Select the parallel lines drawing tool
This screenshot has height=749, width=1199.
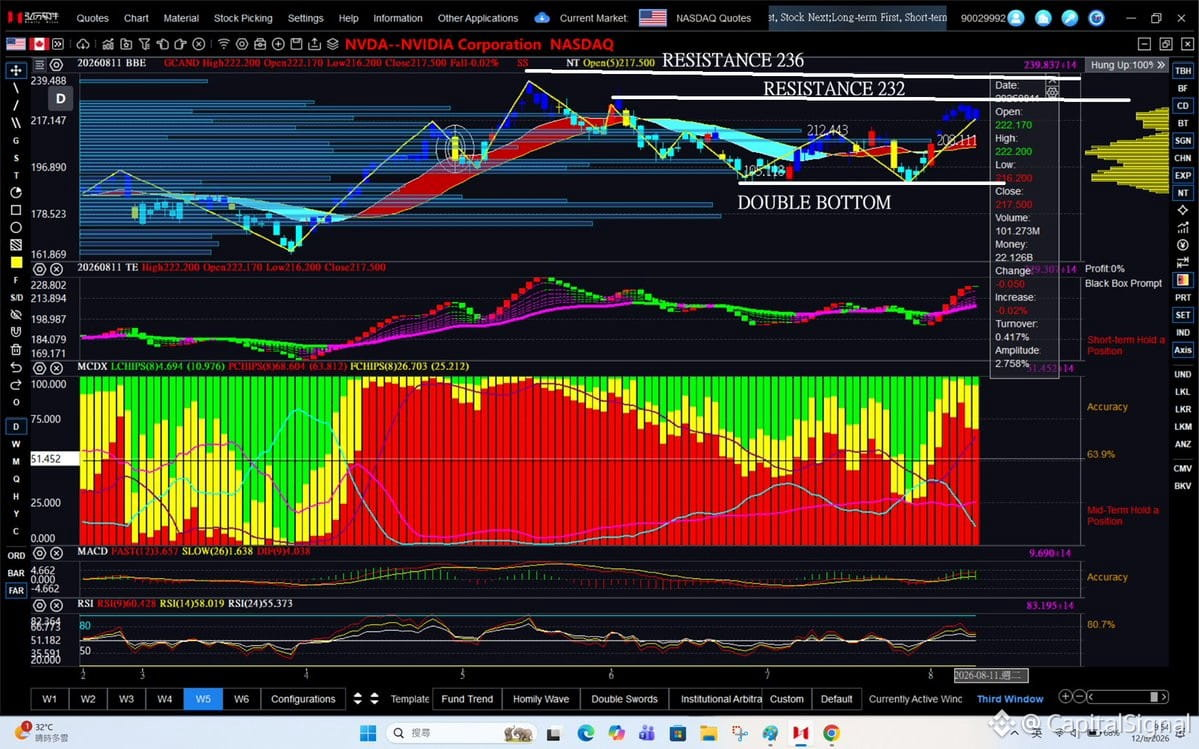click(x=15, y=122)
